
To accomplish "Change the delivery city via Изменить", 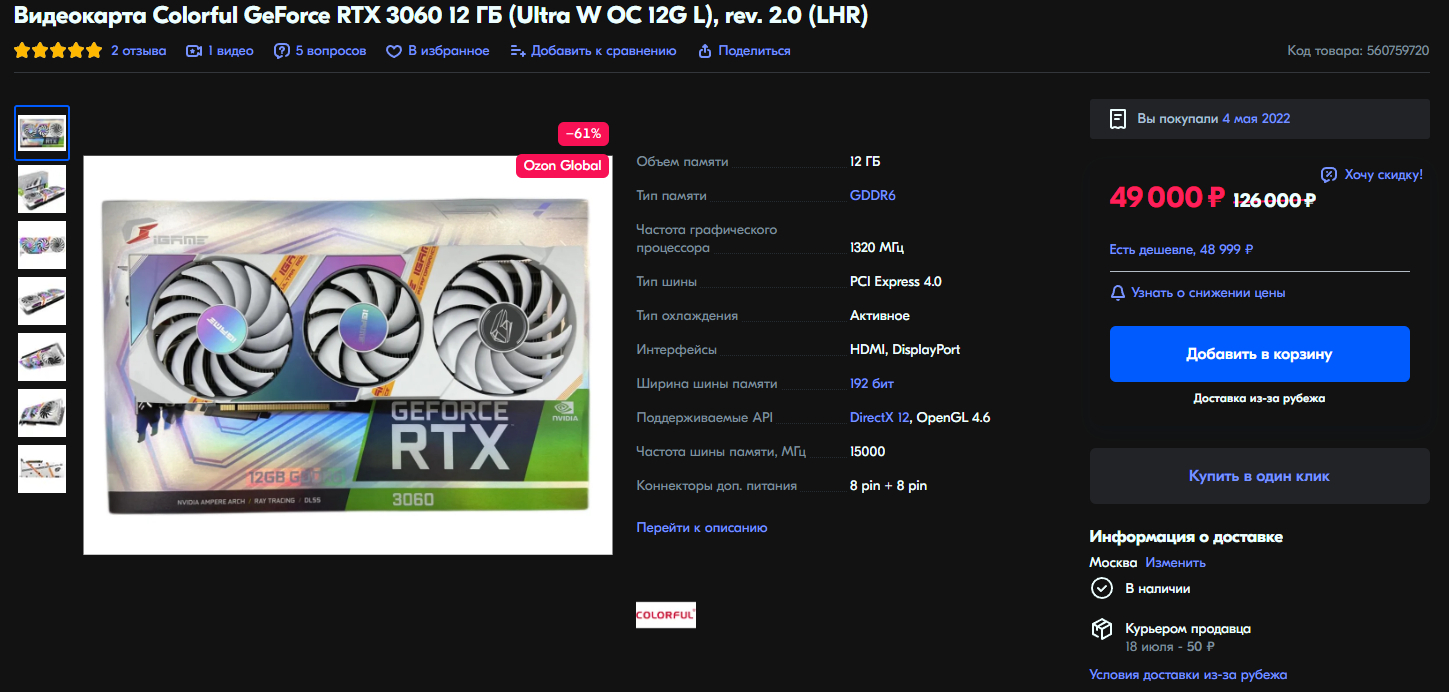I will (1176, 563).
